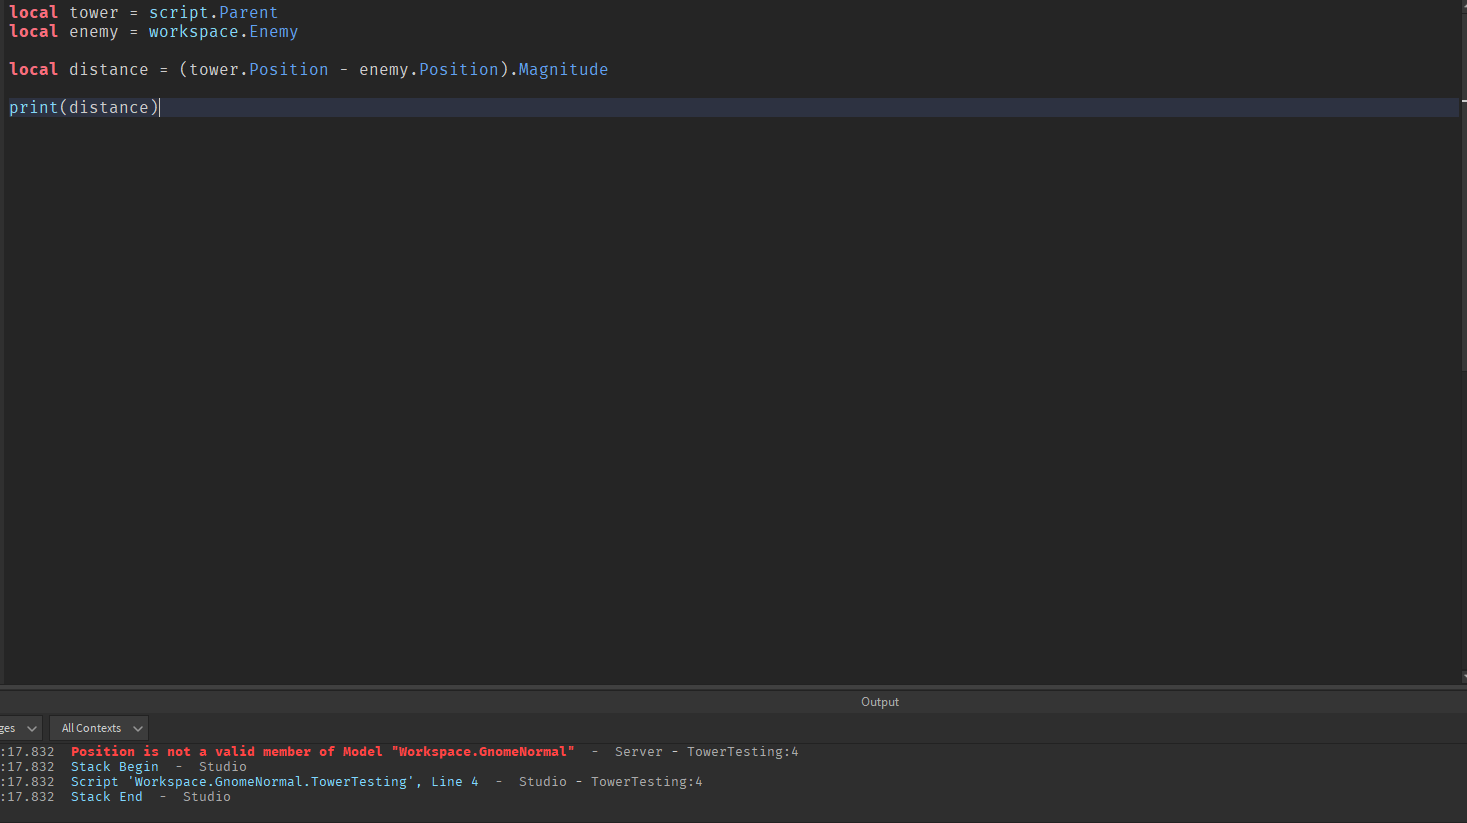1467x823 pixels.
Task: Click the editor scrollbar down arrow
Action: [x=1461, y=676]
